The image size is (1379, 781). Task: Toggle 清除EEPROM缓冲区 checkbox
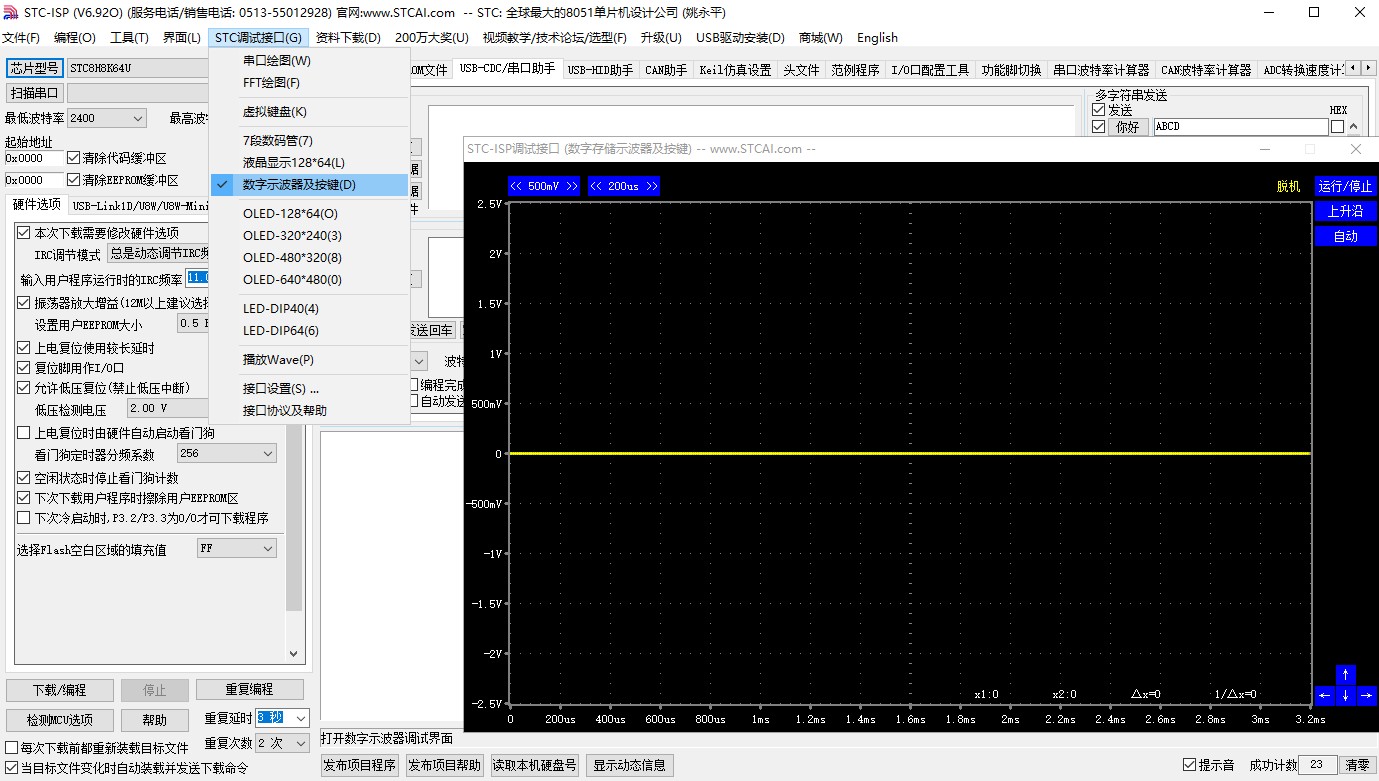(x=73, y=180)
